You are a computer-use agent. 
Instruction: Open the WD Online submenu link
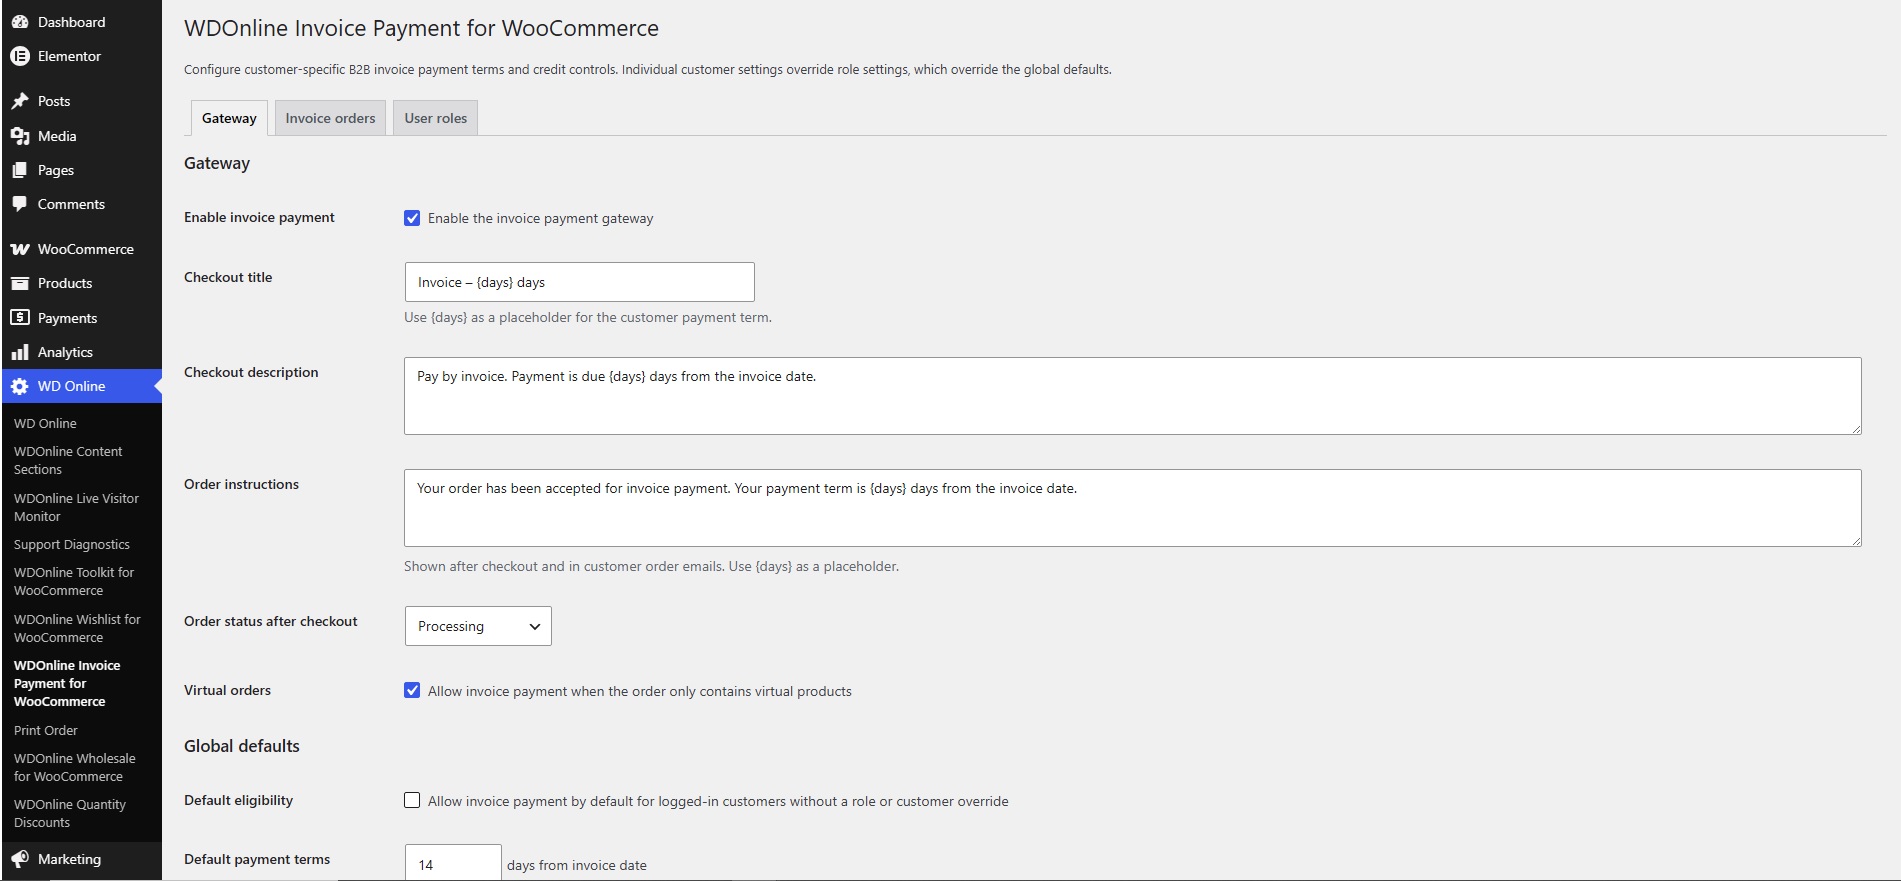tap(45, 423)
